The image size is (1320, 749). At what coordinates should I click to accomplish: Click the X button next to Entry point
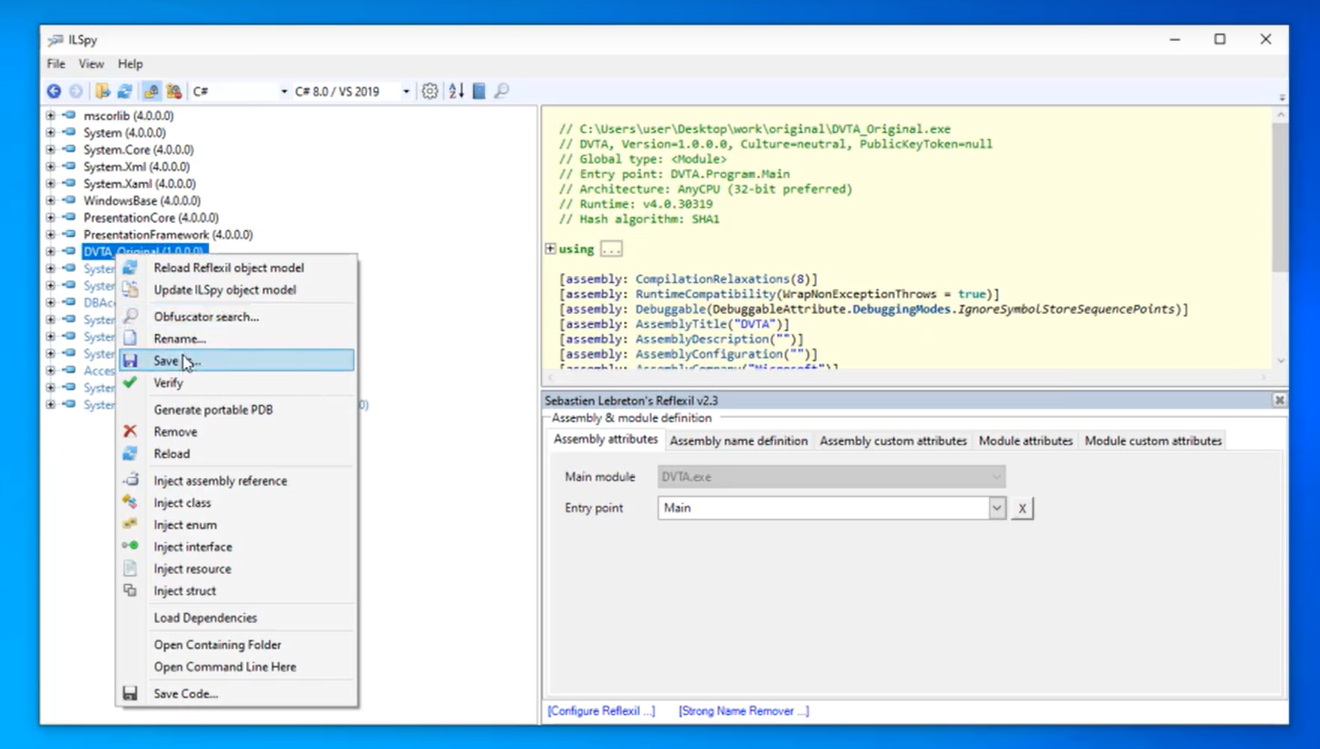[x=1022, y=509]
